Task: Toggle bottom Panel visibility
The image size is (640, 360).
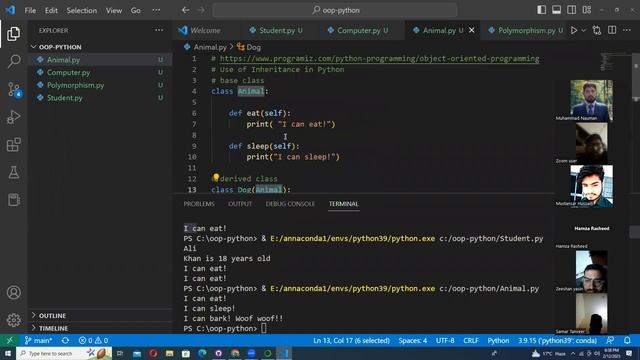Action: point(556,10)
